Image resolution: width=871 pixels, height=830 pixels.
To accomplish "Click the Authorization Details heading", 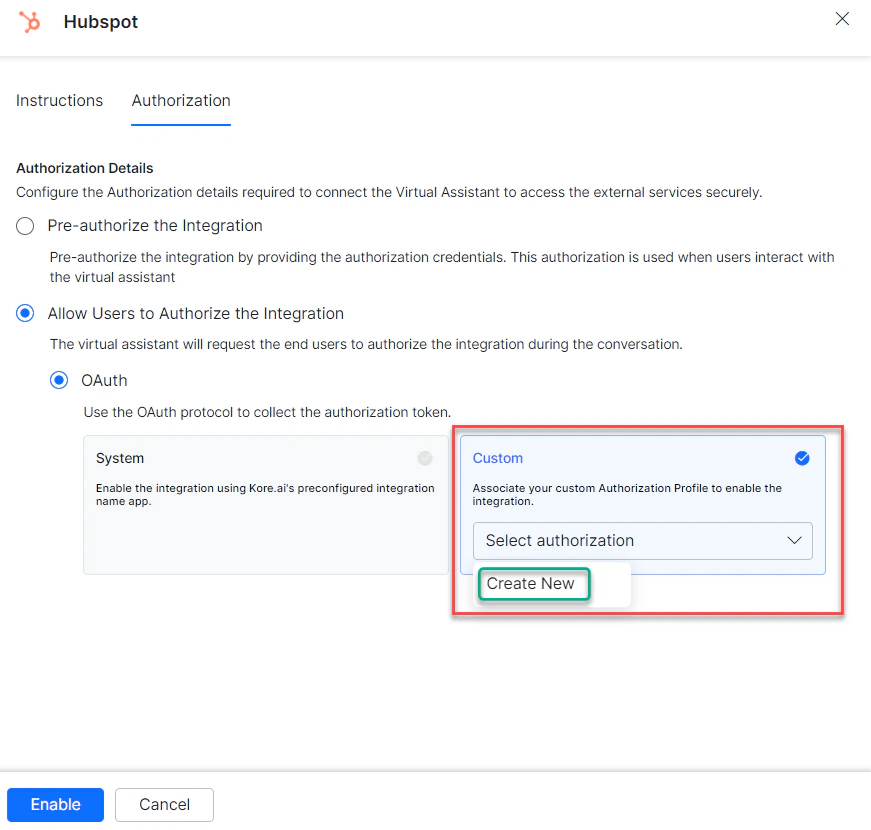I will (84, 168).
